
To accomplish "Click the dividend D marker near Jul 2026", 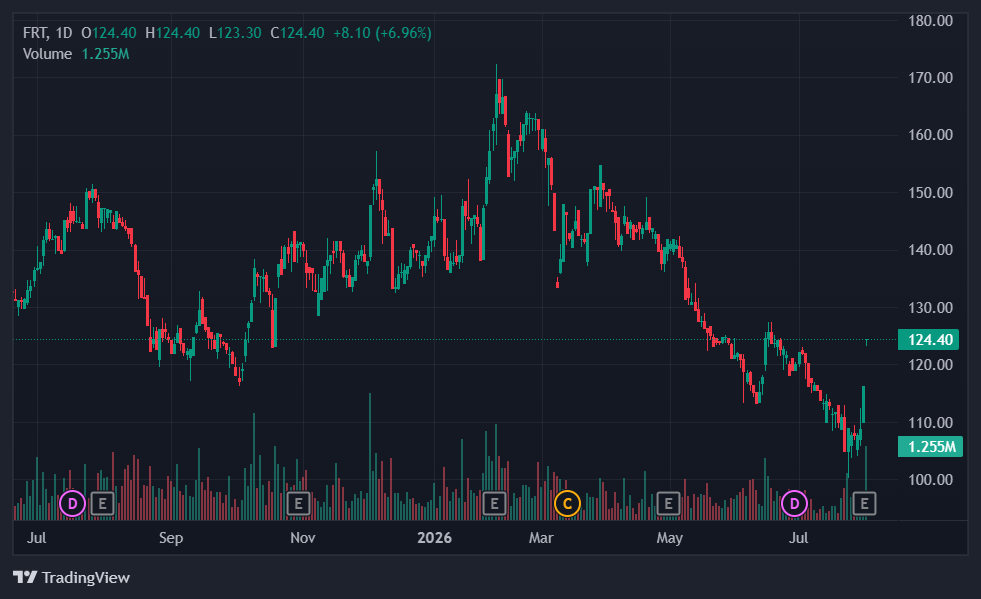I will coord(795,503).
